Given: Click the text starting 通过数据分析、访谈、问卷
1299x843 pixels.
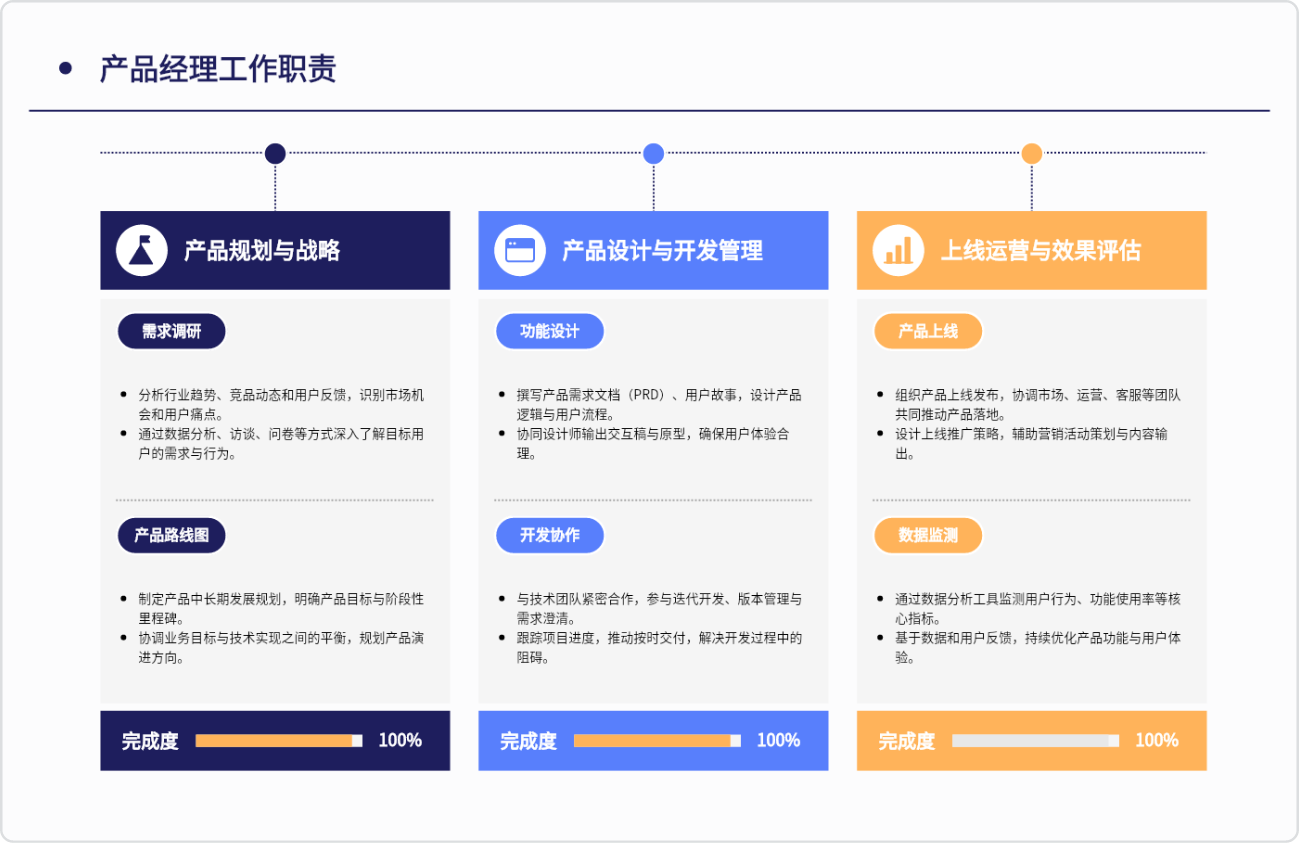Looking at the screenshot, I should (x=281, y=443).
